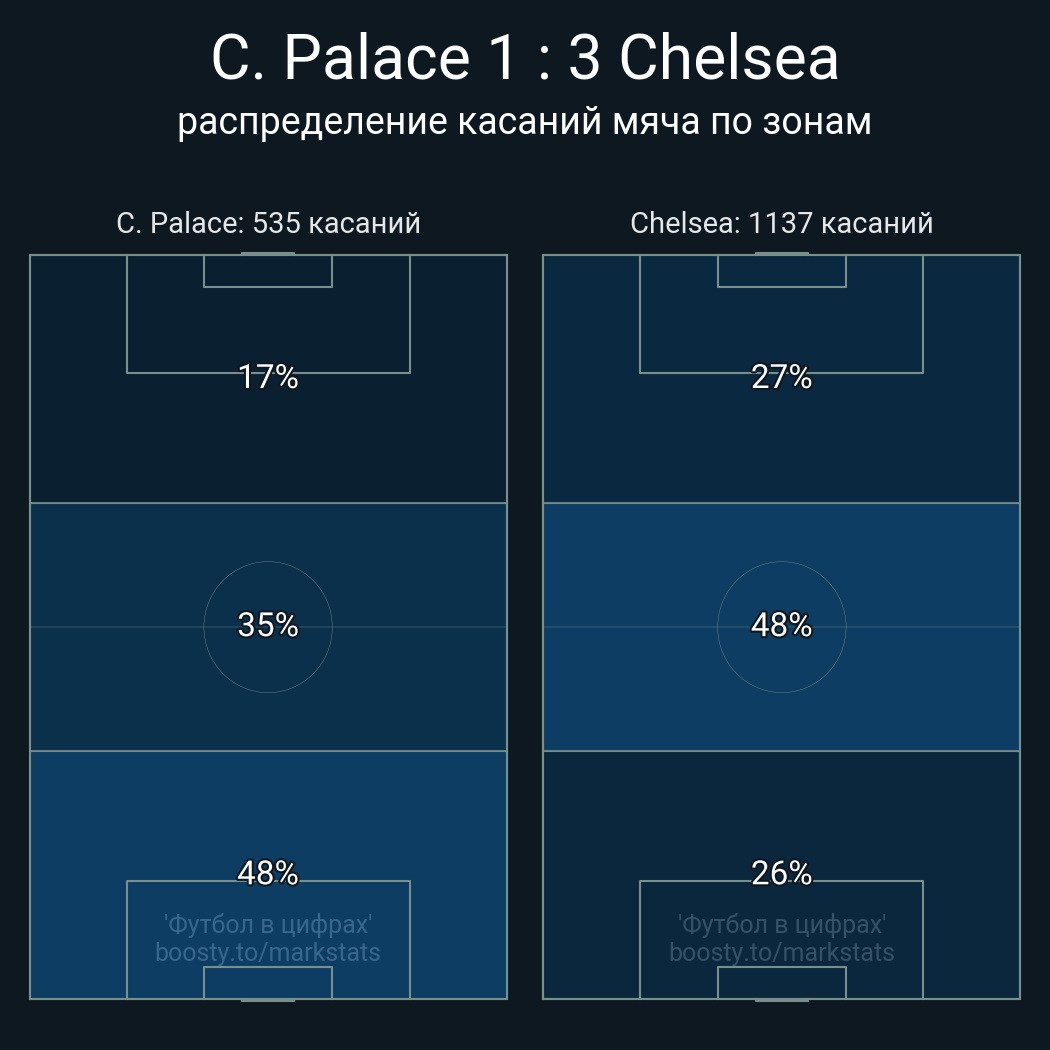The width and height of the screenshot is (1050, 1050).
Task: Click the 17% label on Palace pitch
Action: click(268, 377)
